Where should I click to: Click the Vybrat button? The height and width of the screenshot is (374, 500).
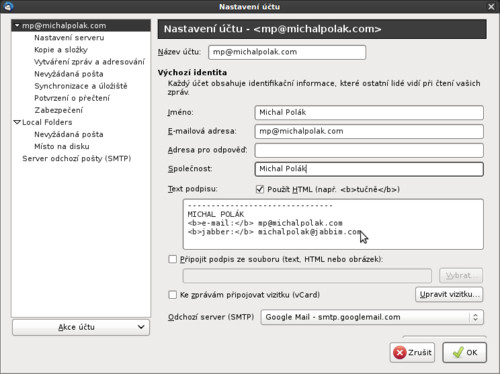(x=461, y=276)
